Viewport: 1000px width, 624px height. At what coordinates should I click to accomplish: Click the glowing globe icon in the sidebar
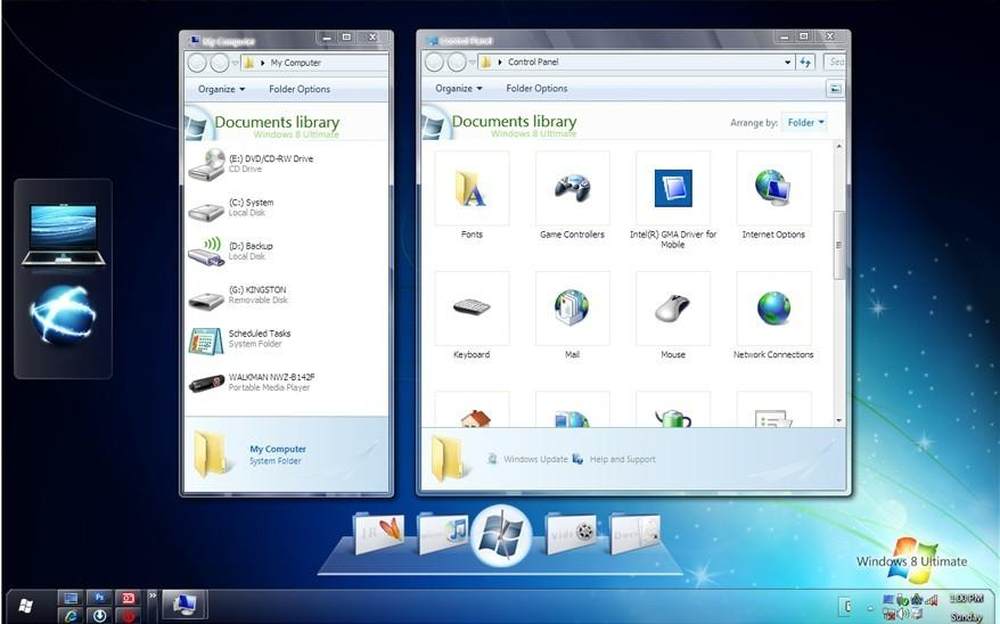pyautogui.click(x=62, y=316)
